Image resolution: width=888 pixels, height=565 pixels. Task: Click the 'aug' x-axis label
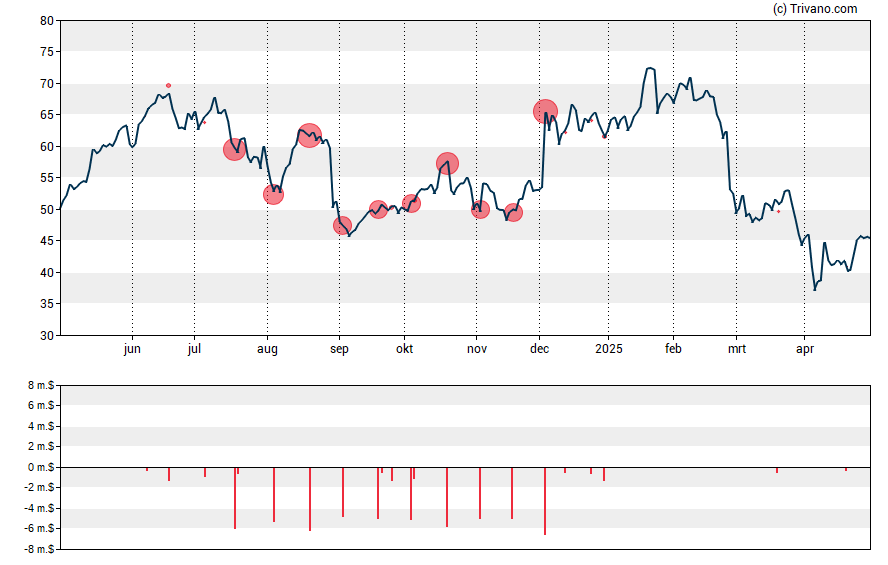point(267,349)
